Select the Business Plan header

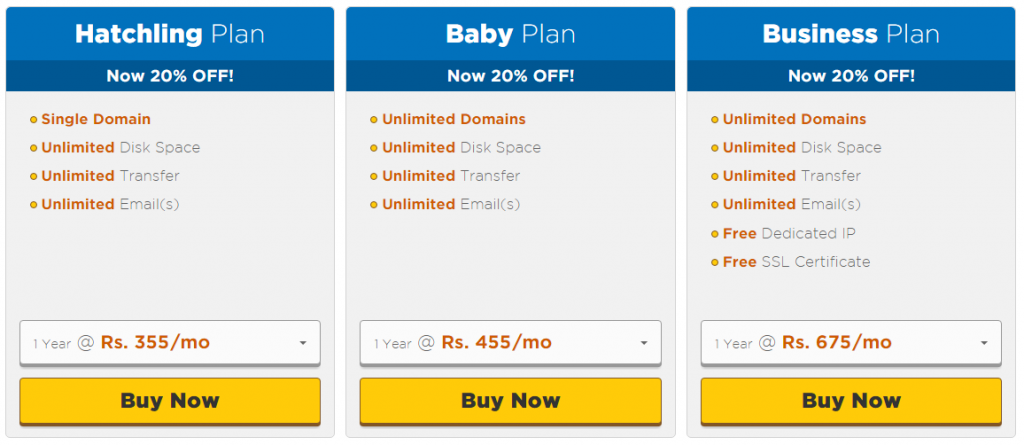[x=851, y=34]
